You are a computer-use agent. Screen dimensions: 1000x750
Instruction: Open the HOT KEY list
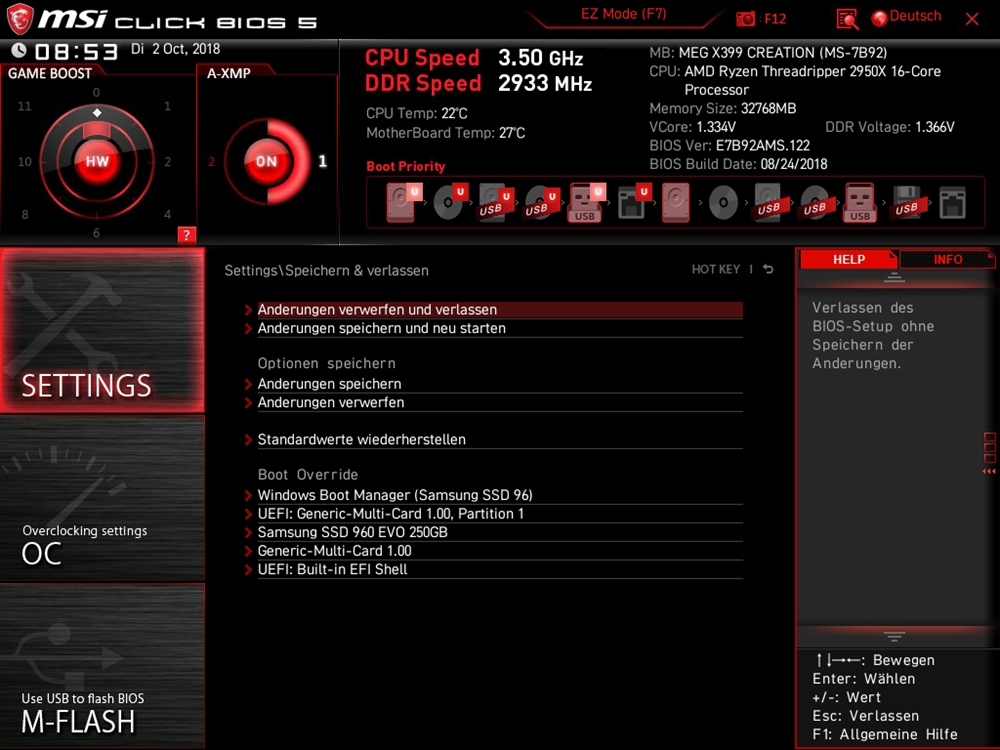pyautogui.click(x=716, y=269)
